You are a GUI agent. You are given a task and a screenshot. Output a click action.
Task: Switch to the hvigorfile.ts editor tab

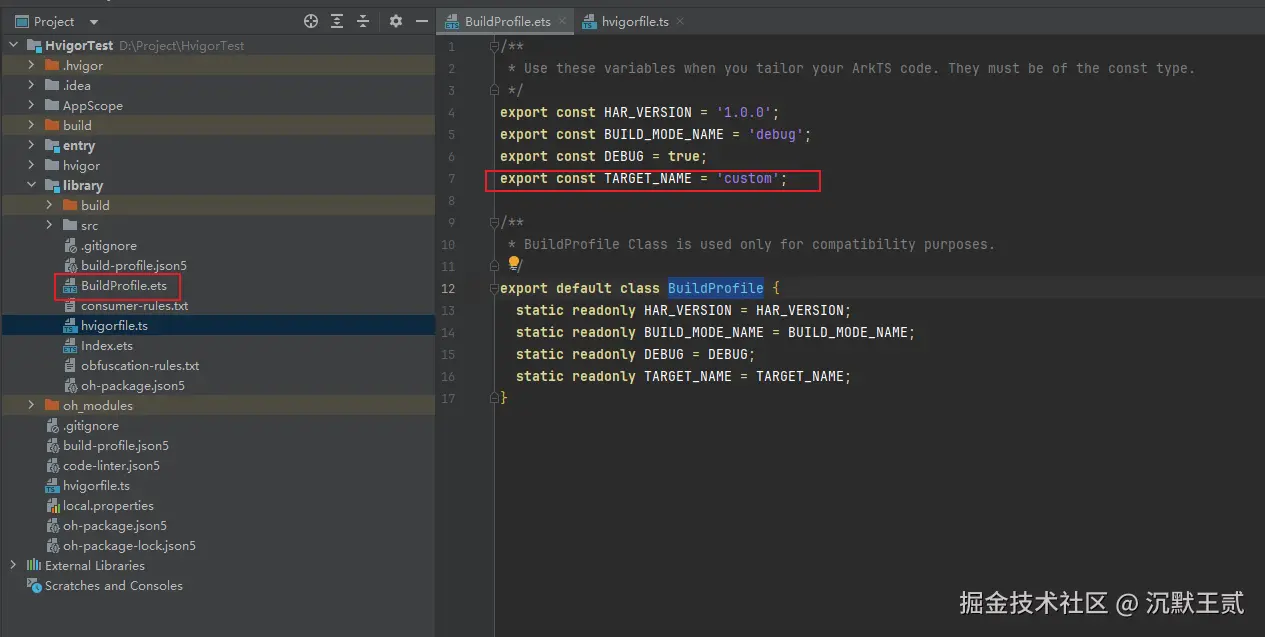click(x=634, y=21)
